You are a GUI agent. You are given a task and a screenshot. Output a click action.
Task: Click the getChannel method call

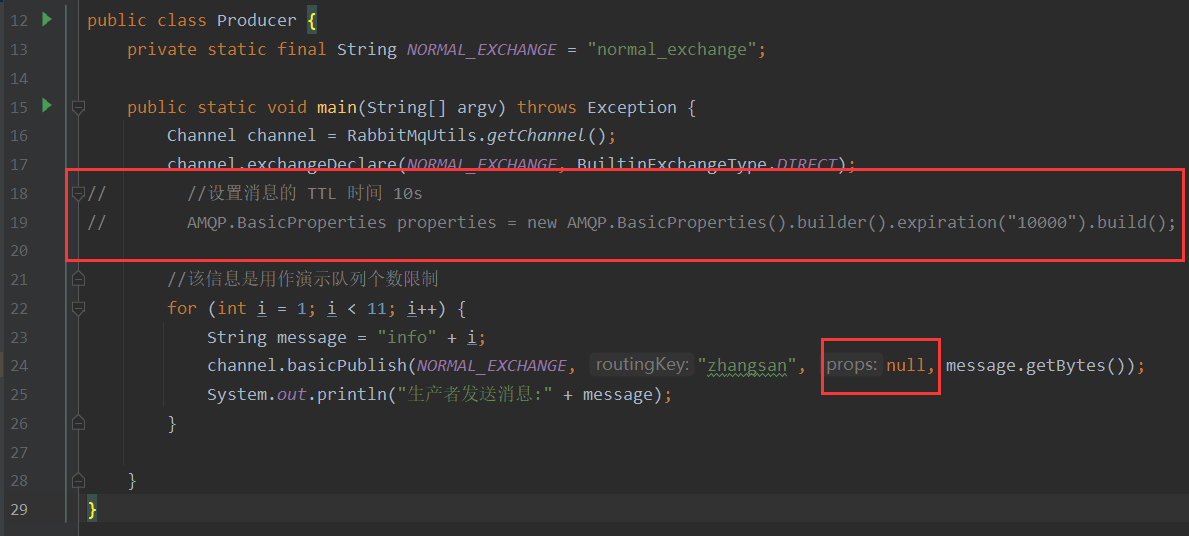pyautogui.click(x=535, y=136)
